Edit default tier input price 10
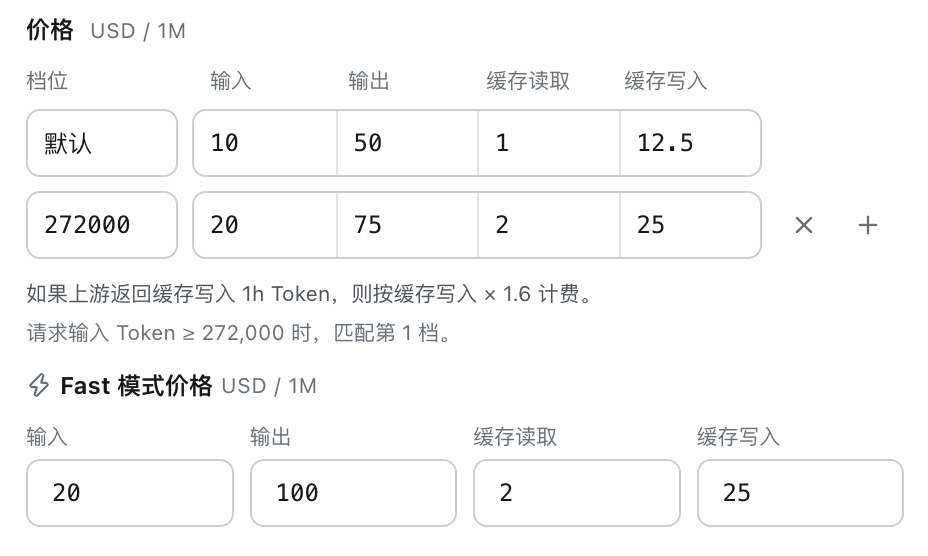The width and height of the screenshot is (928, 556). (x=265, y=143)
